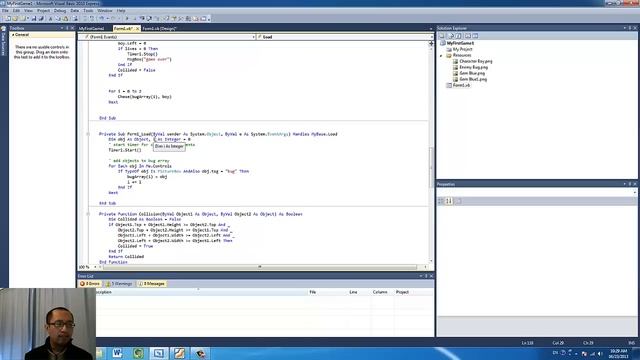Viewport: 640px width, 360px height.
Task: Select Gem Blue.png file
Action: click(472, 73)
